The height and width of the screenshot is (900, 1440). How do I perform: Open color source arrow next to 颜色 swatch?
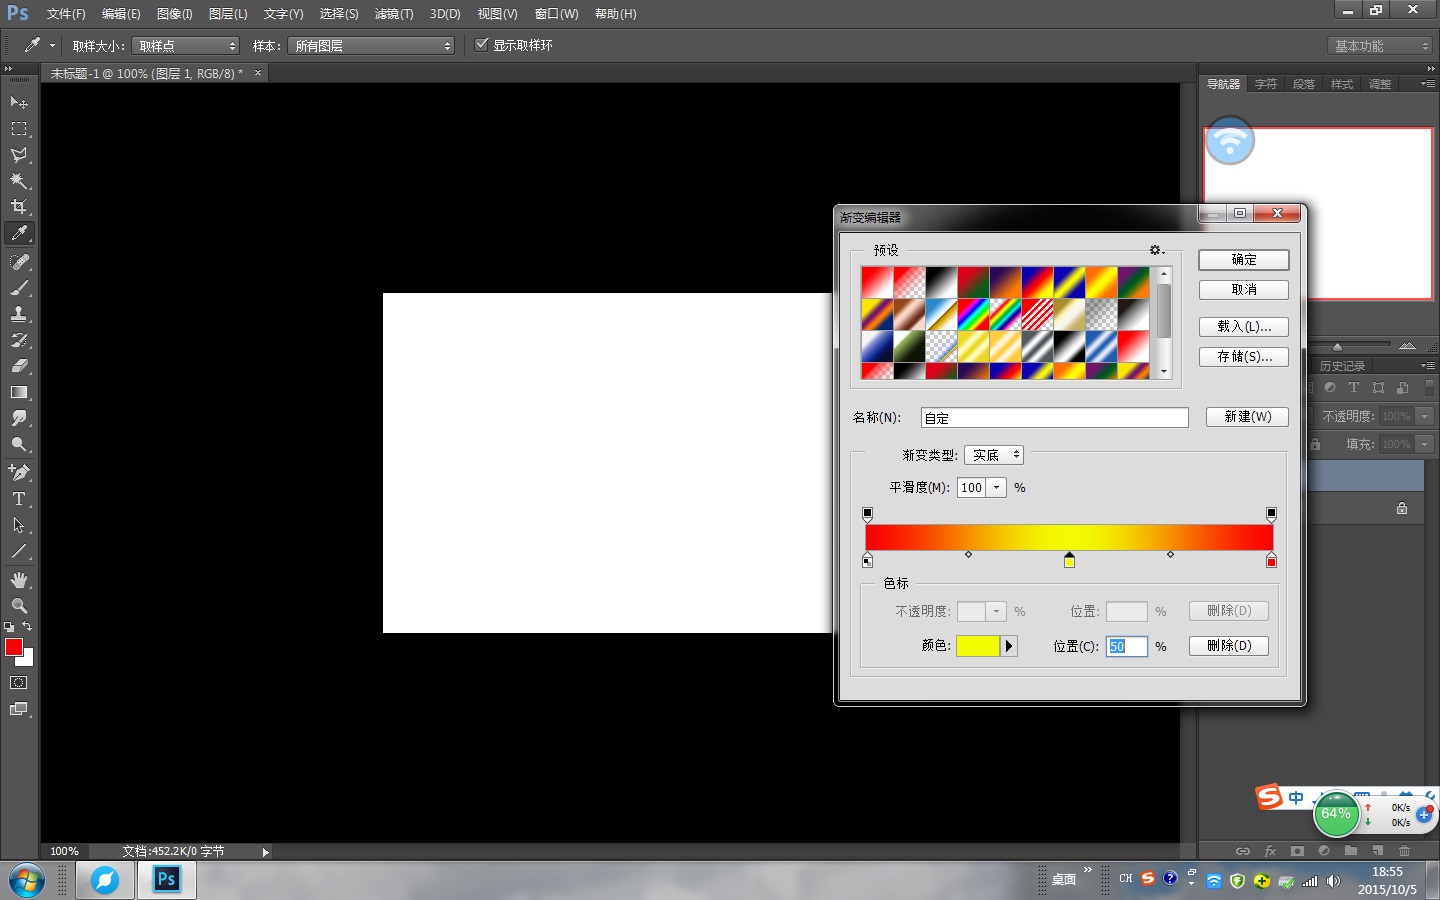click(x=1009, y=646)
